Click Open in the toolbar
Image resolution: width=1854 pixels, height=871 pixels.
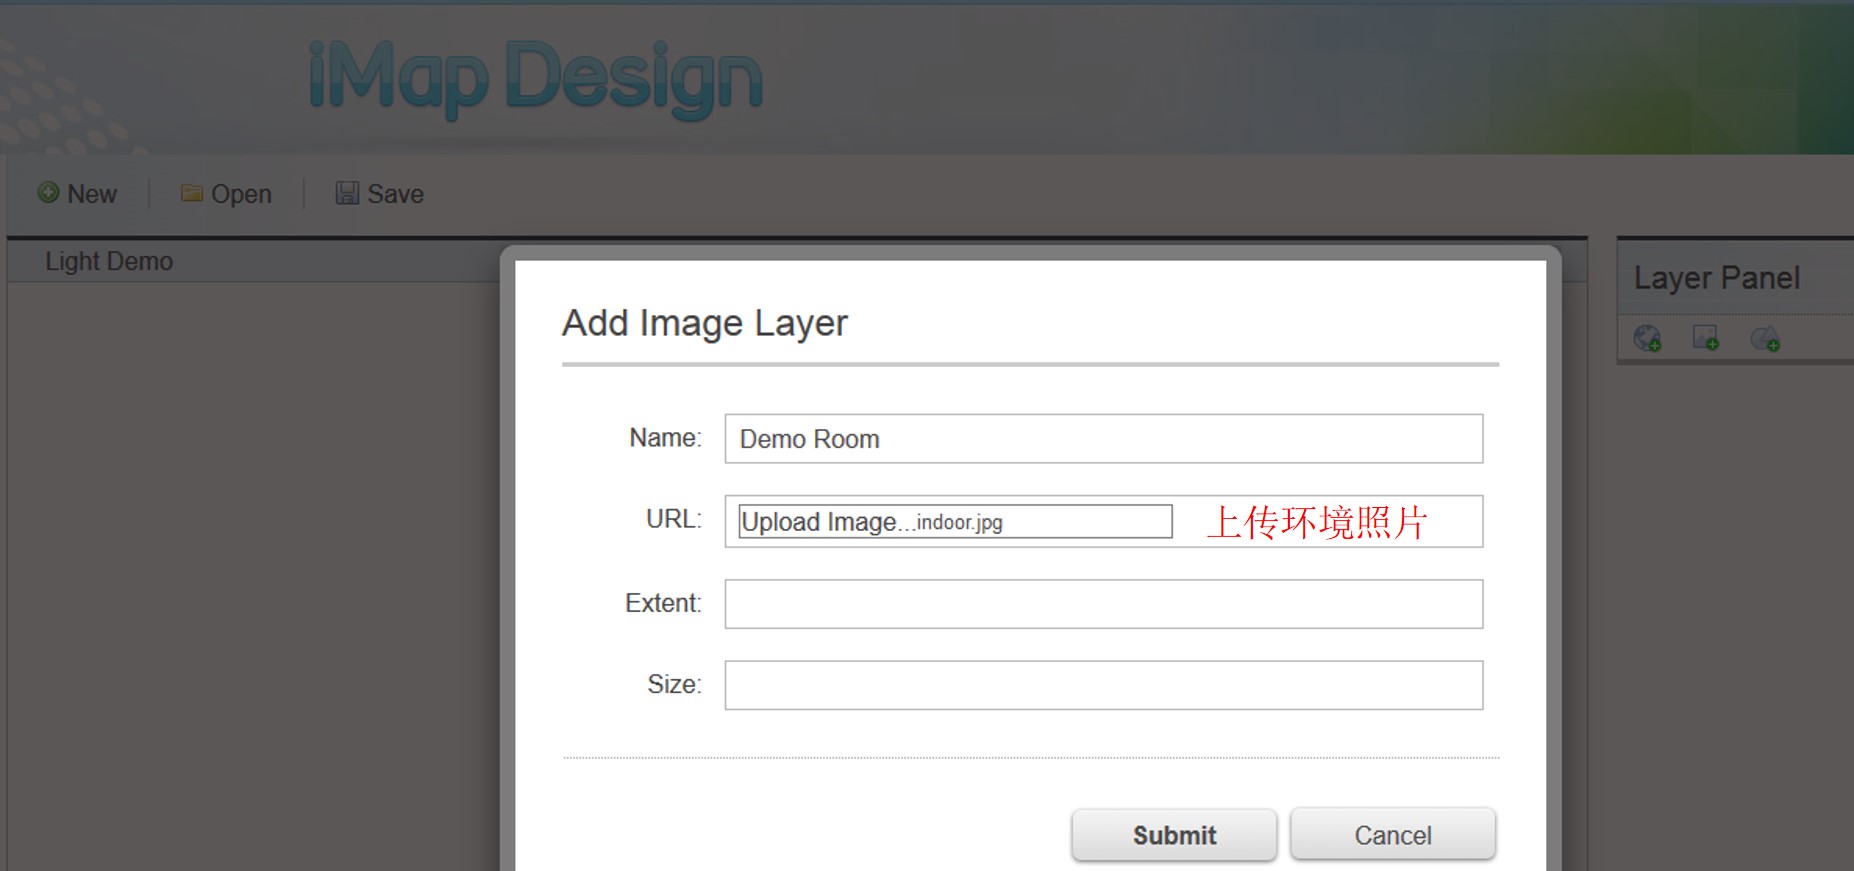[226, 193]
